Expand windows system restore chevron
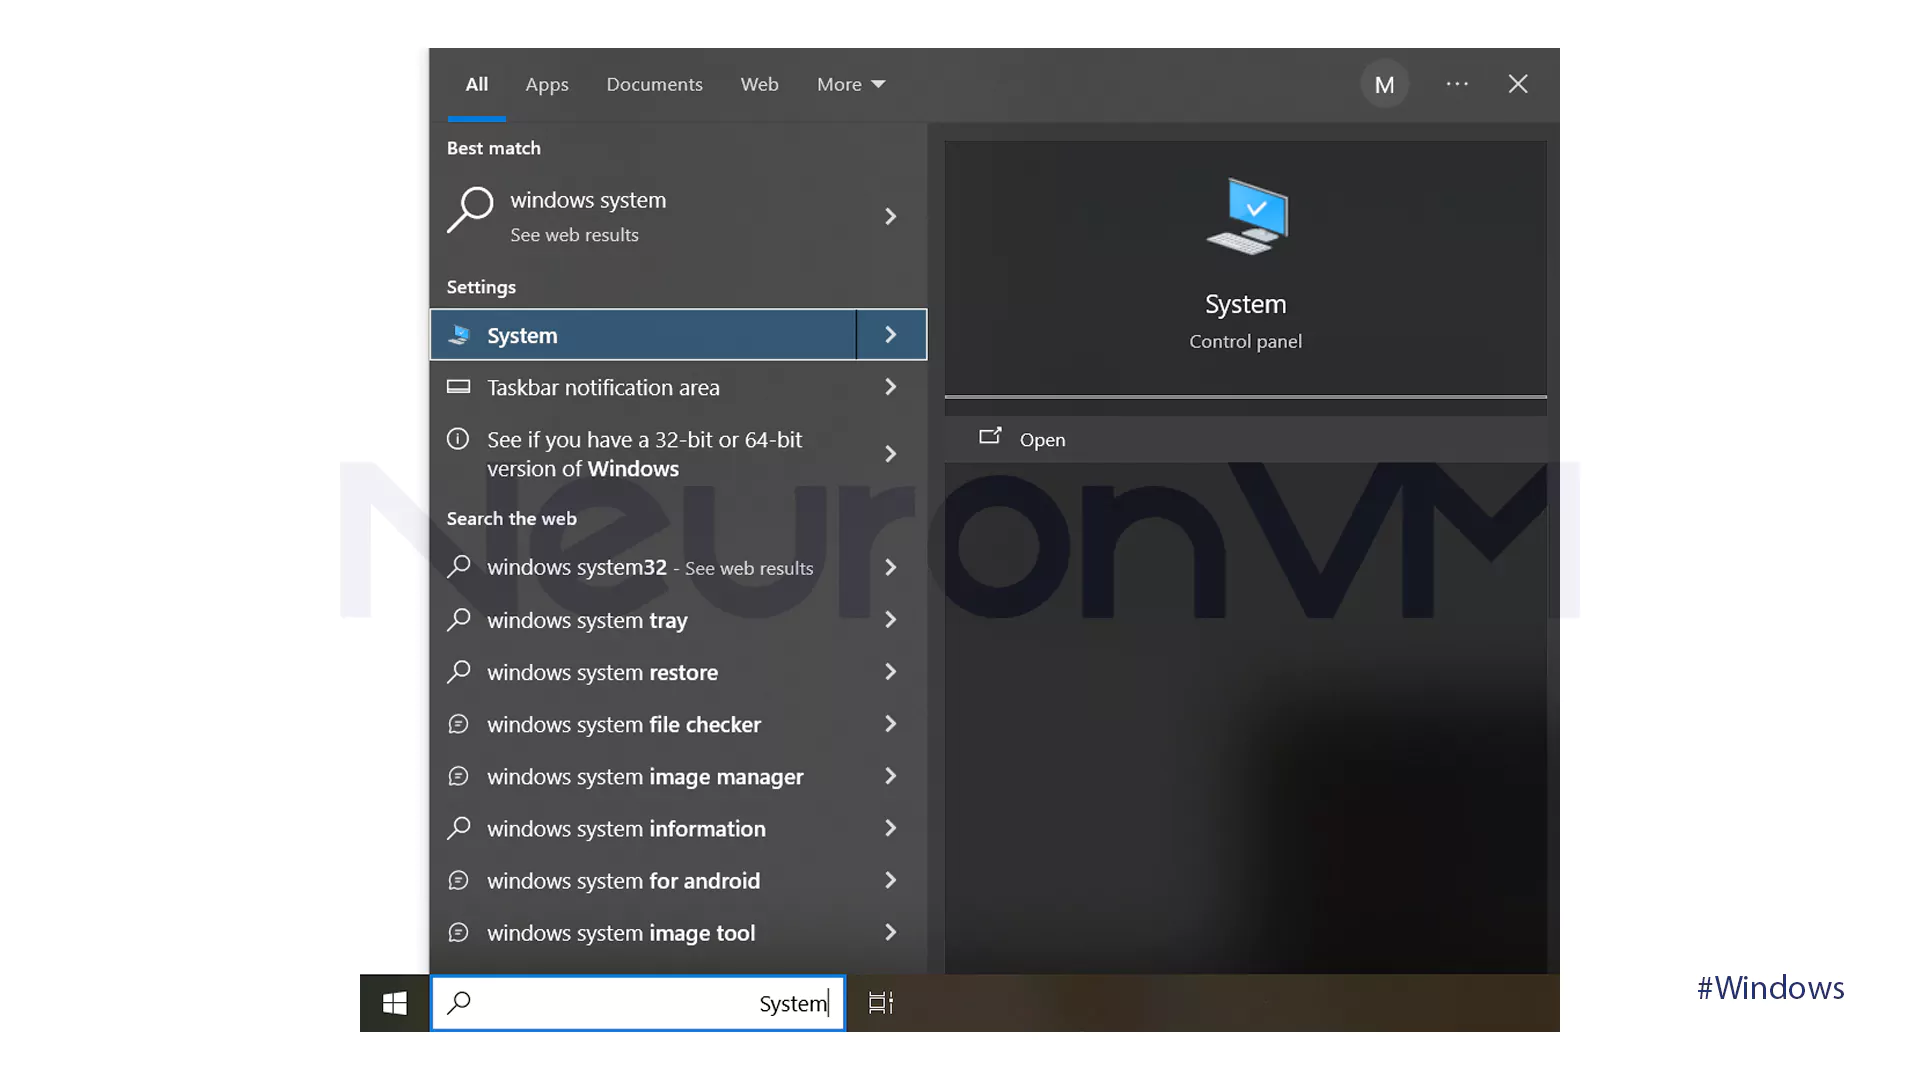 pos(891,672)
